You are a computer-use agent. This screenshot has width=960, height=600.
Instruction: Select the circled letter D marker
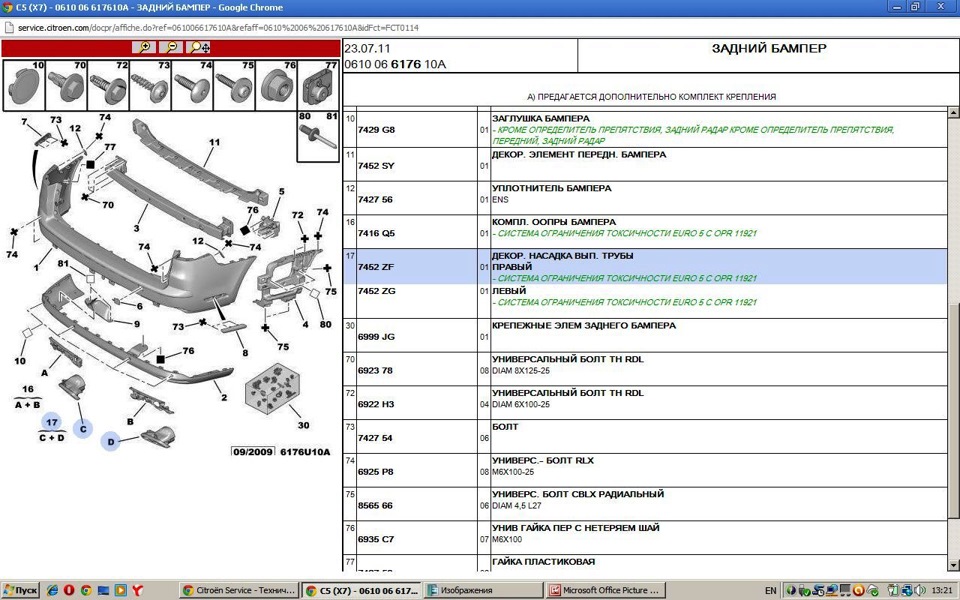pos(108,439)
